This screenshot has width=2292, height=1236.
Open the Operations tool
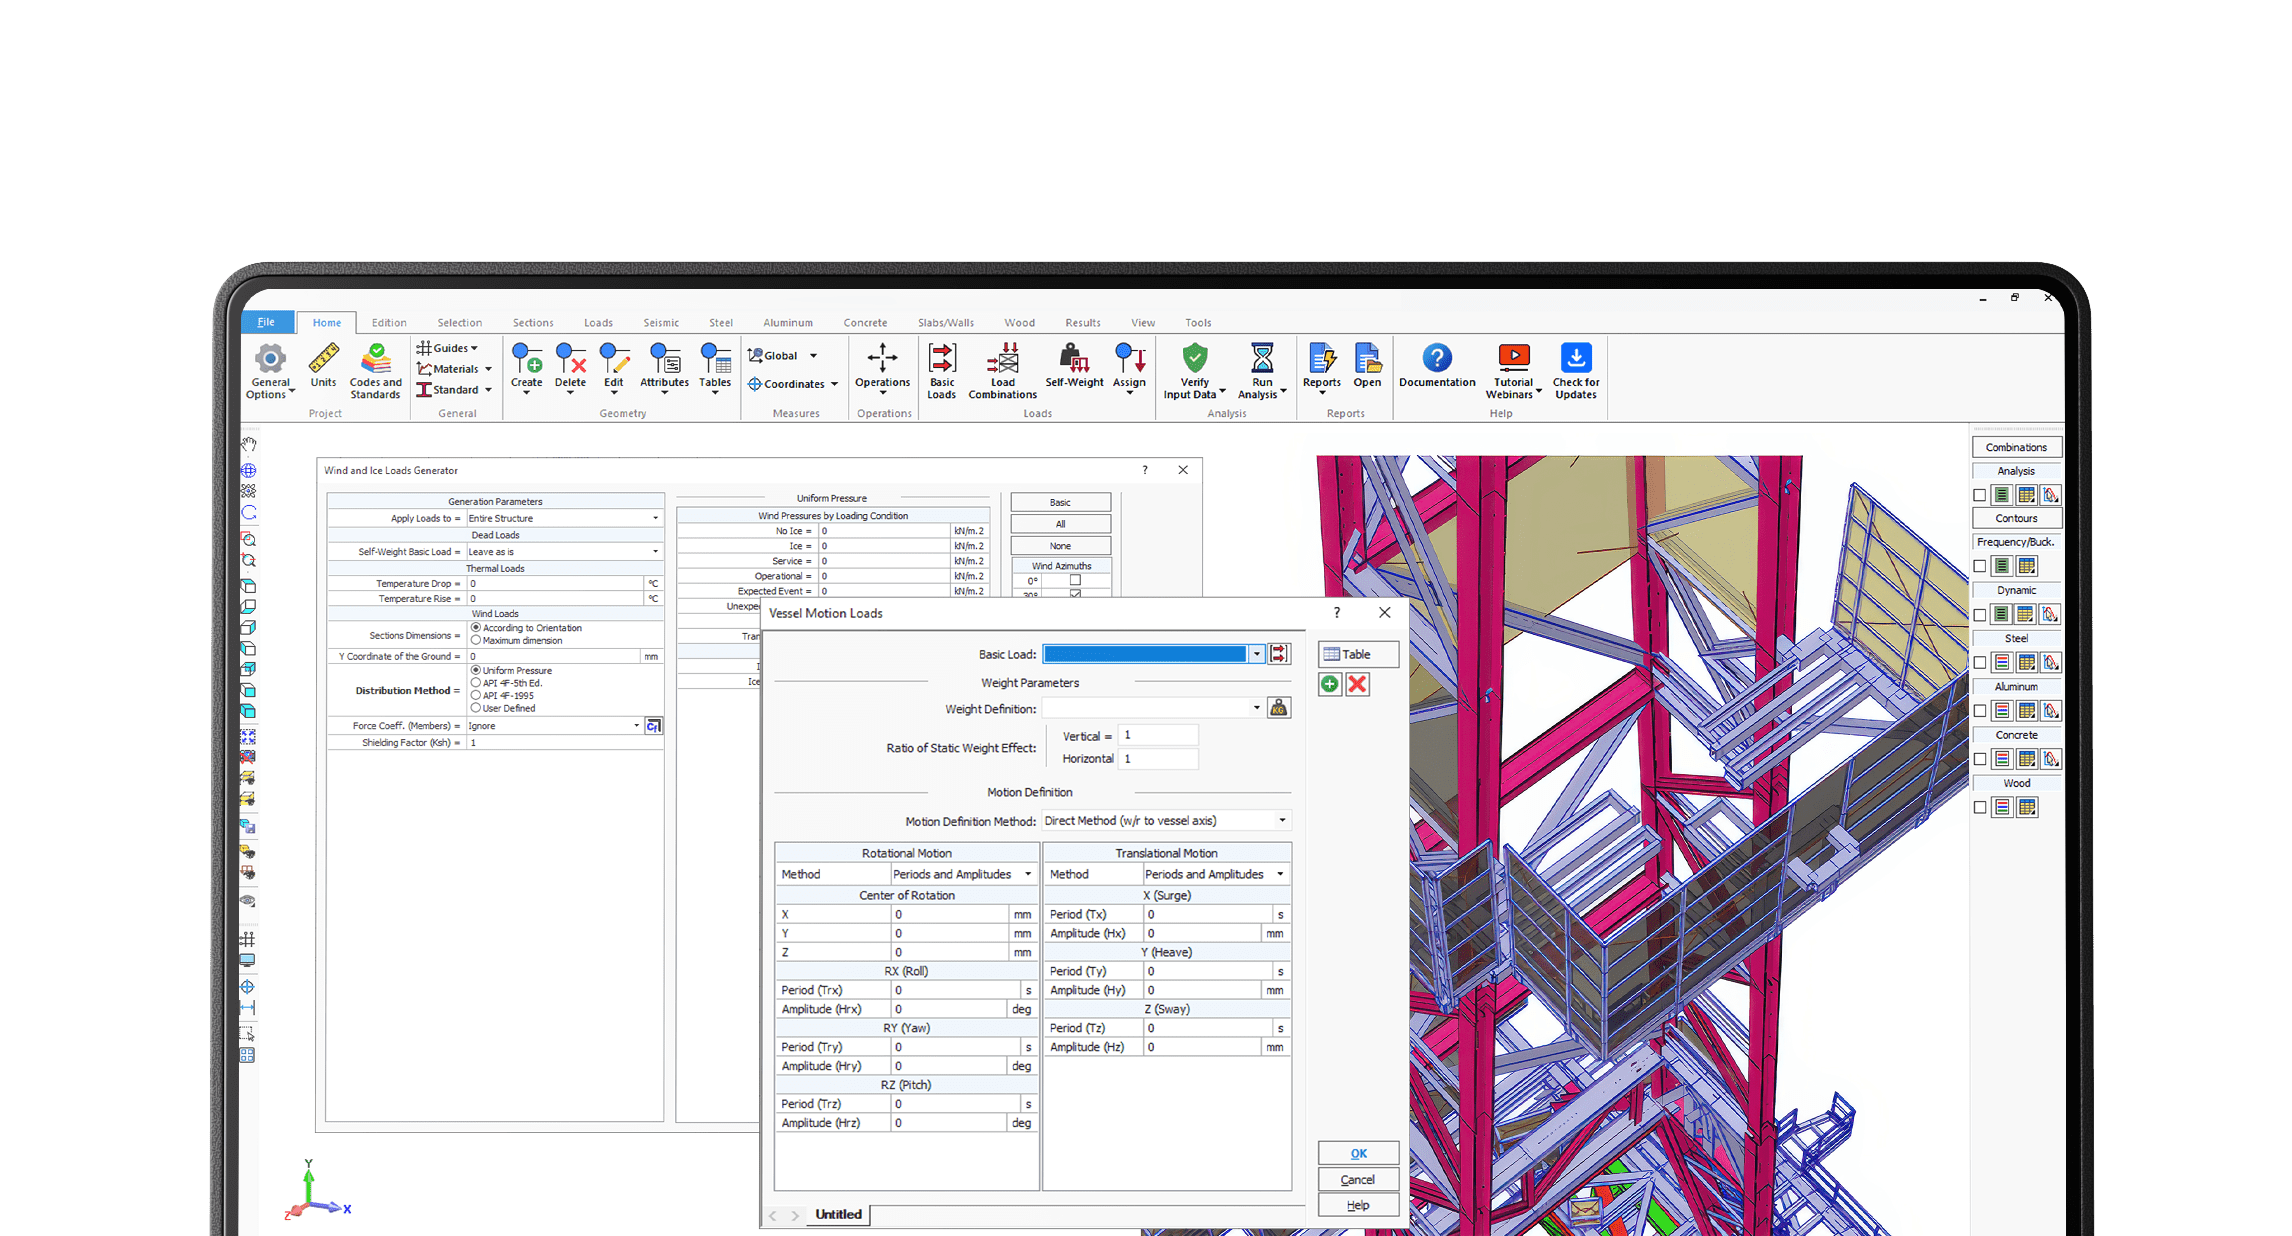pos(882,366)
